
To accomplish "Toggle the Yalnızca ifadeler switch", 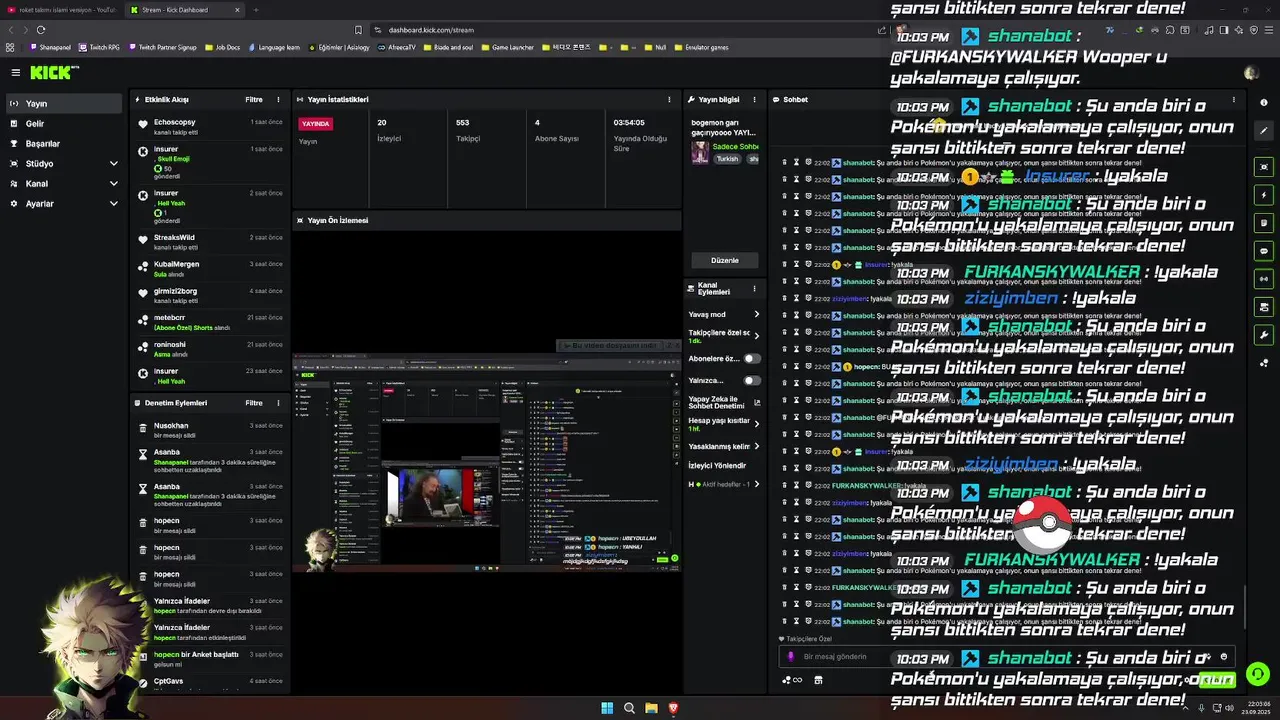I will (751, 380).
